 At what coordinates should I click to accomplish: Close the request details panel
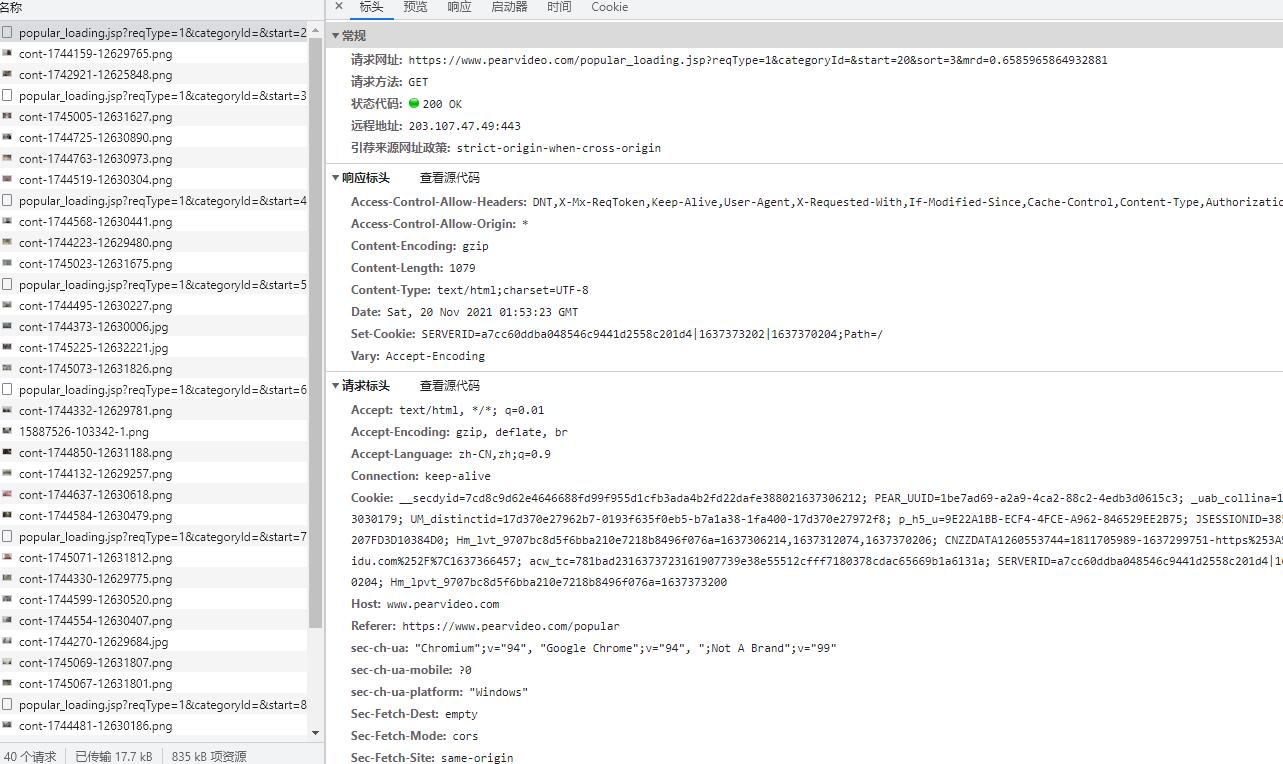[339, 6]
